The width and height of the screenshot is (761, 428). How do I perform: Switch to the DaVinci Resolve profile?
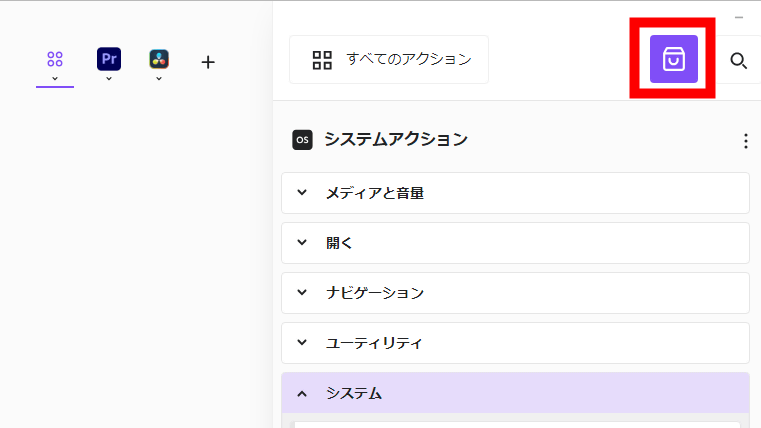(x=158, y=59)
